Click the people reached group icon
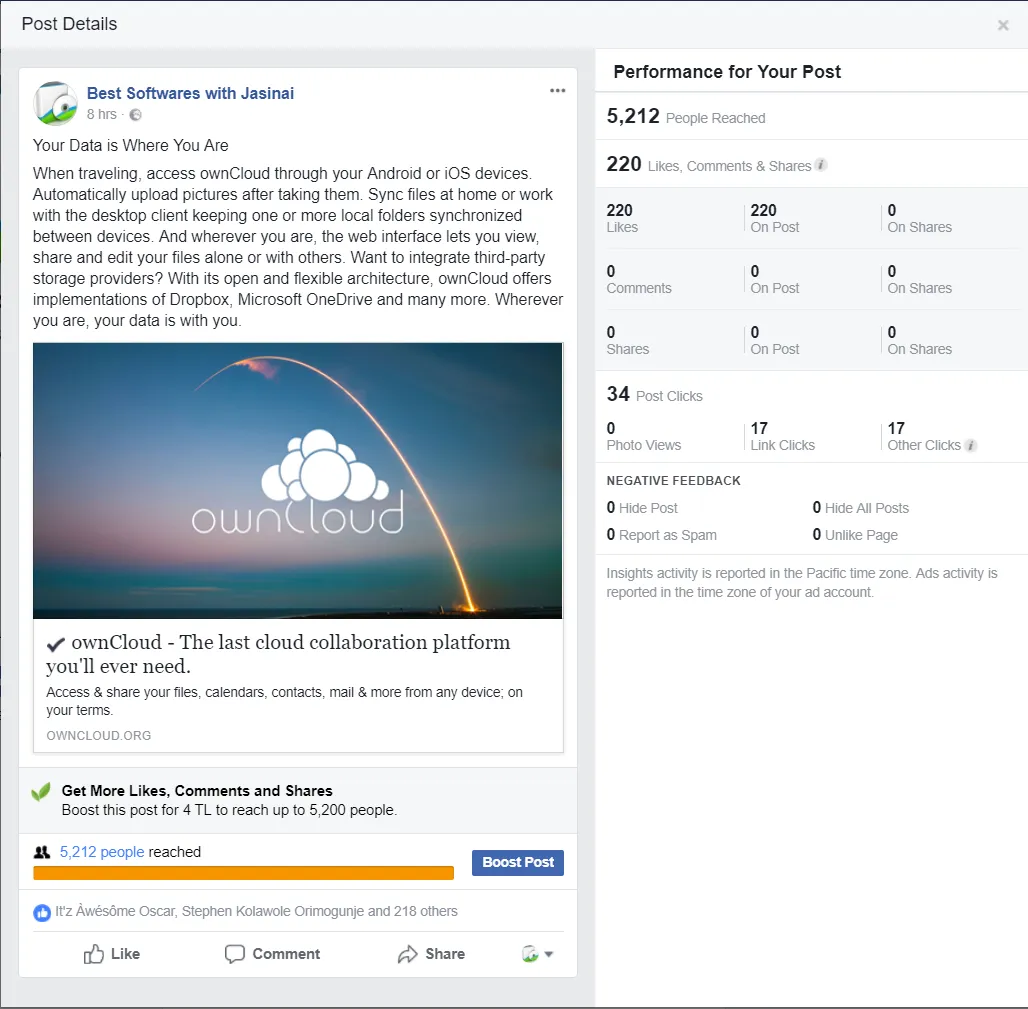Image resolution: width=1028 pixels, height=1009 pixels. (42, 852)
